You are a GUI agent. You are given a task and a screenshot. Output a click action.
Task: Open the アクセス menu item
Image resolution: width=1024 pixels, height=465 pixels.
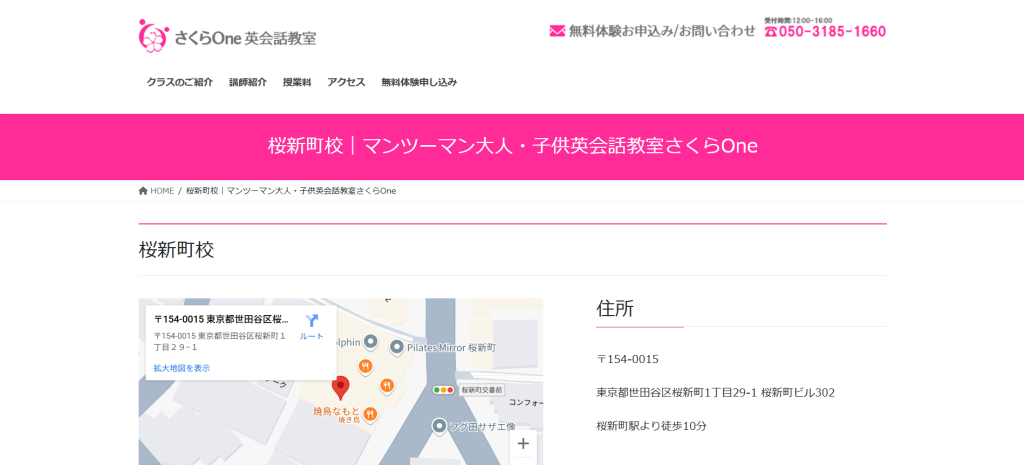(346, 82)
